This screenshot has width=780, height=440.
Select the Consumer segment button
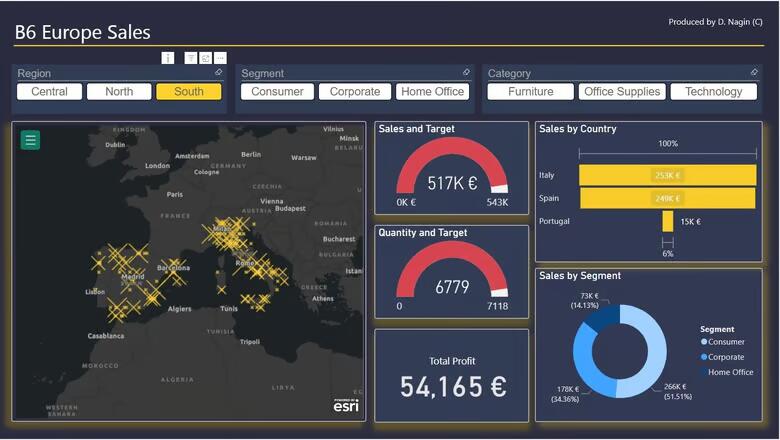click(277, 92)
